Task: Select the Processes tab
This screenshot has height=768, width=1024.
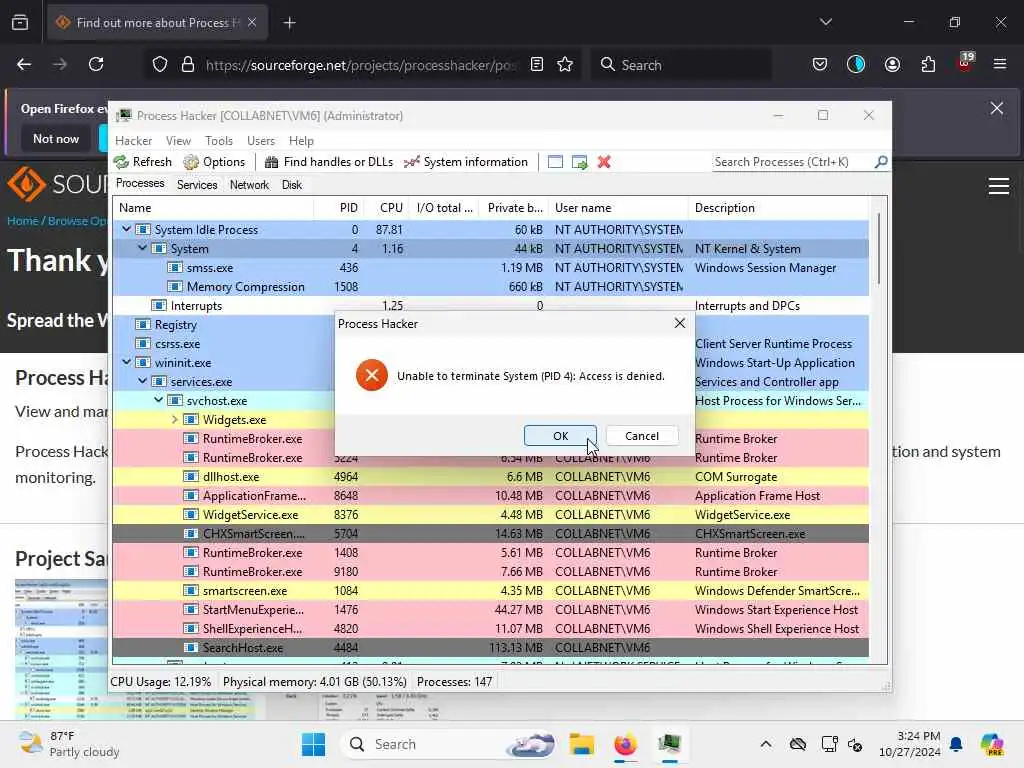Action: coord(140,184)
